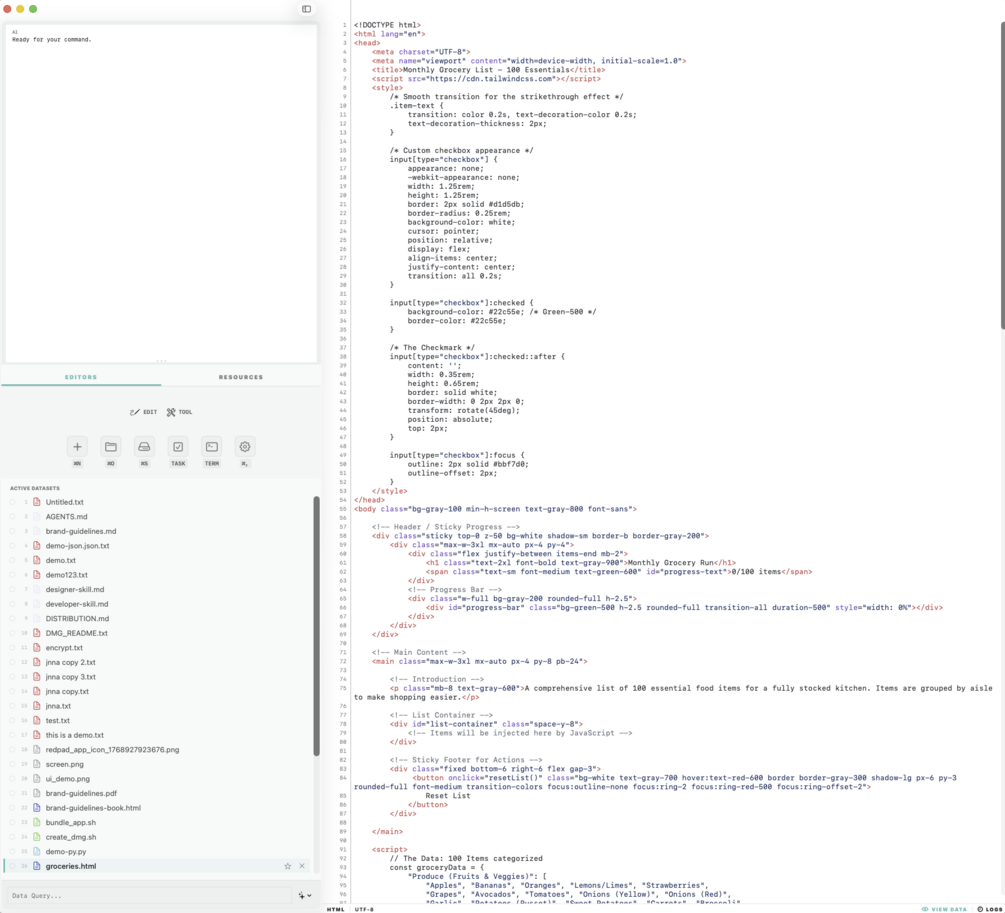1005x913 pixels.
Task: Click the test.txt file icon
Action: [x=37, y=721]
